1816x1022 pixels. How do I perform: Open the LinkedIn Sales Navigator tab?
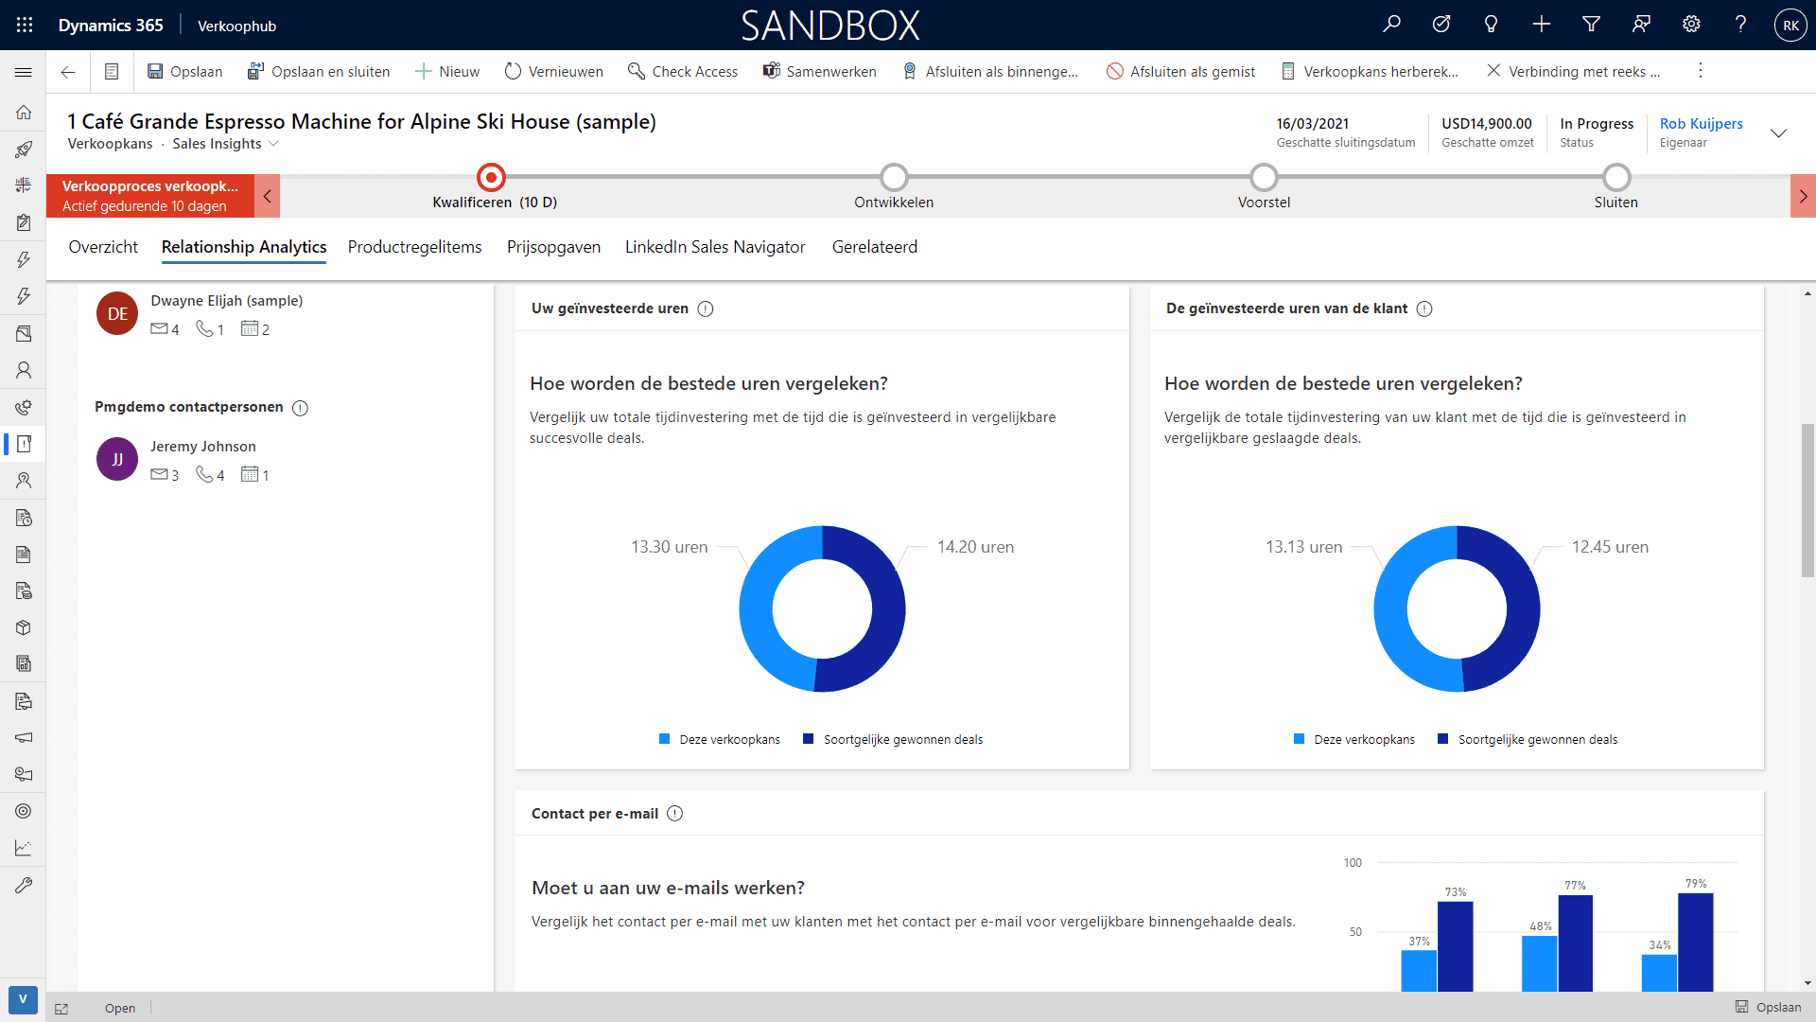click(715, 247)
